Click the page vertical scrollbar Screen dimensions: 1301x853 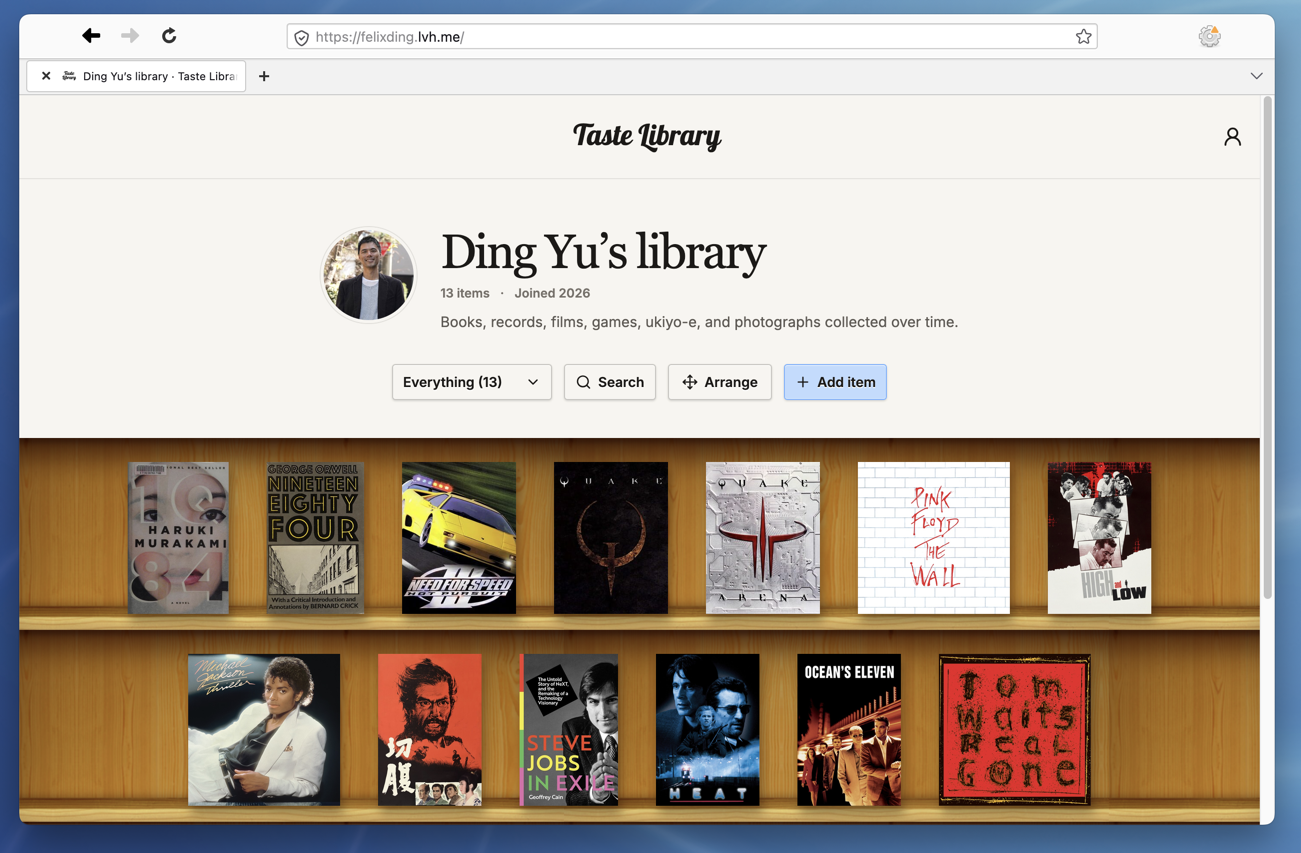(x=1267, y=350)
